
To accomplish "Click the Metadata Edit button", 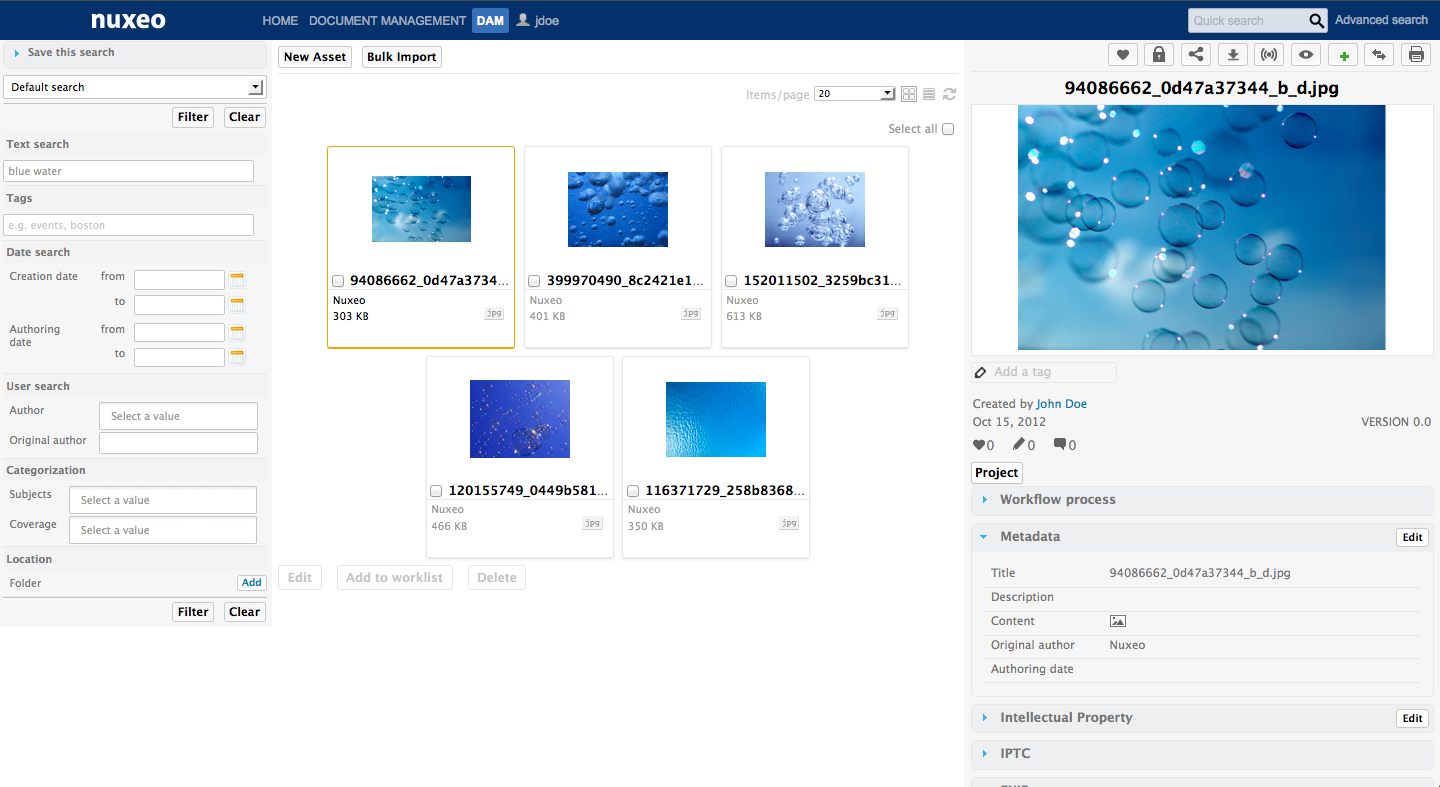I will [x=1412, y=537].
